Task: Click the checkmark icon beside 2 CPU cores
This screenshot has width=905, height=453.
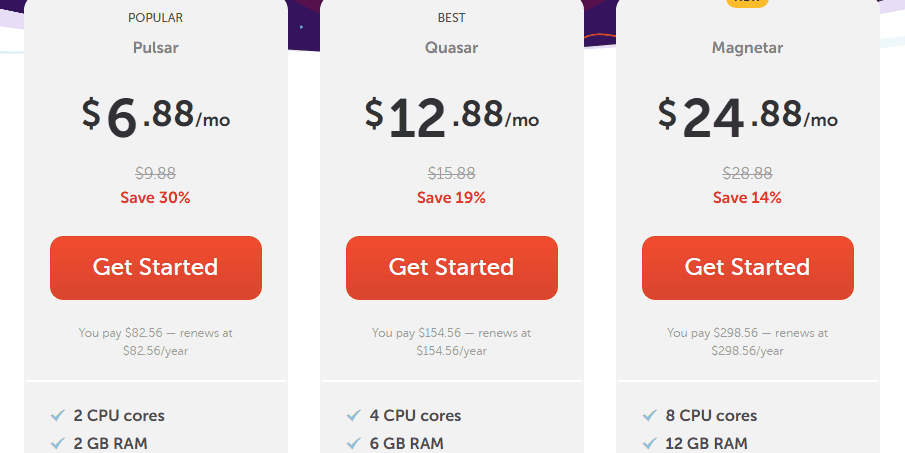Action: (x=57, y=415)
